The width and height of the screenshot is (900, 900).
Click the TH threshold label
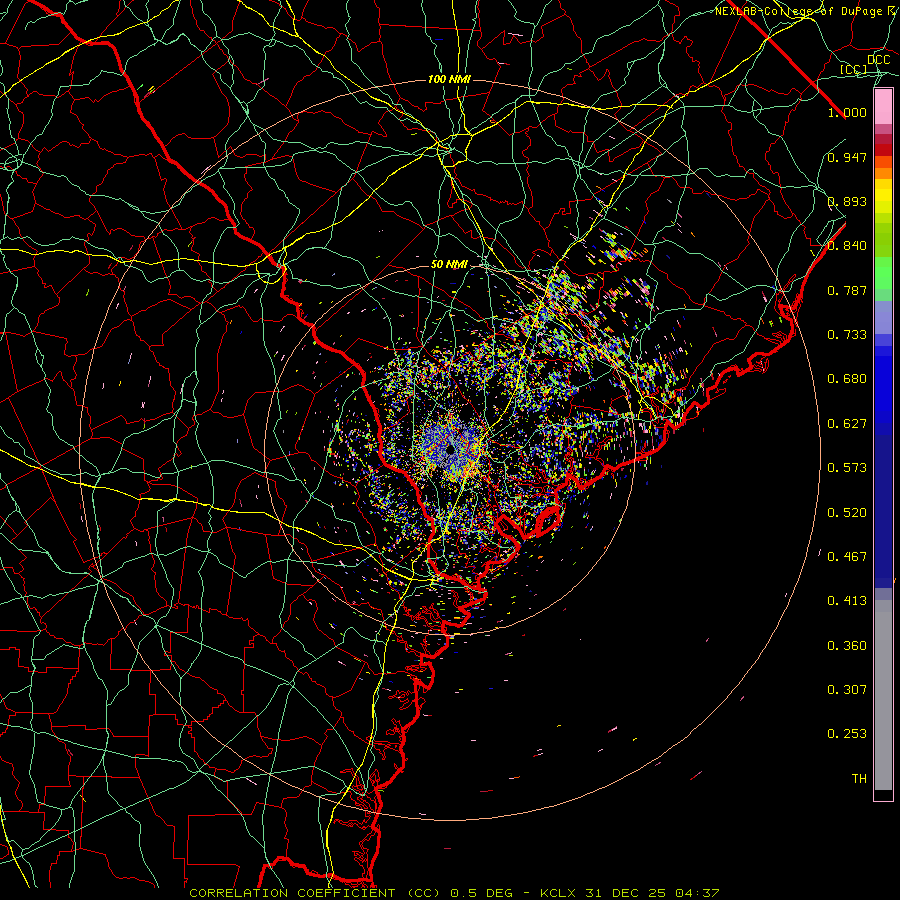click(859, 779)
